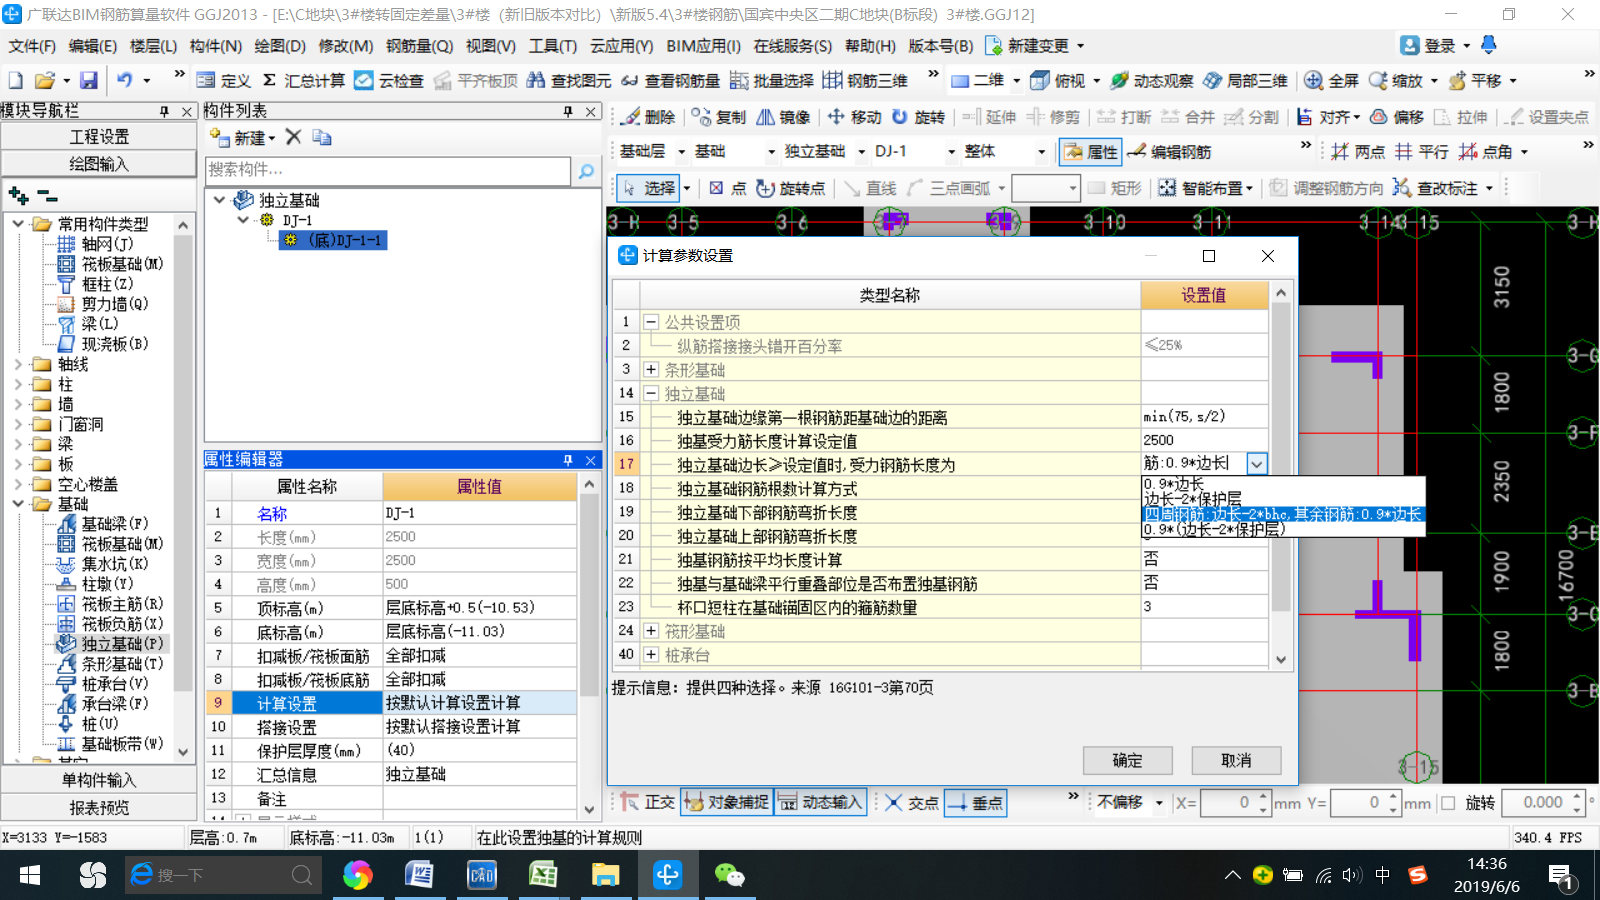
Task: Toggle 对象捕捉 object snap
Action: (726, 802)
